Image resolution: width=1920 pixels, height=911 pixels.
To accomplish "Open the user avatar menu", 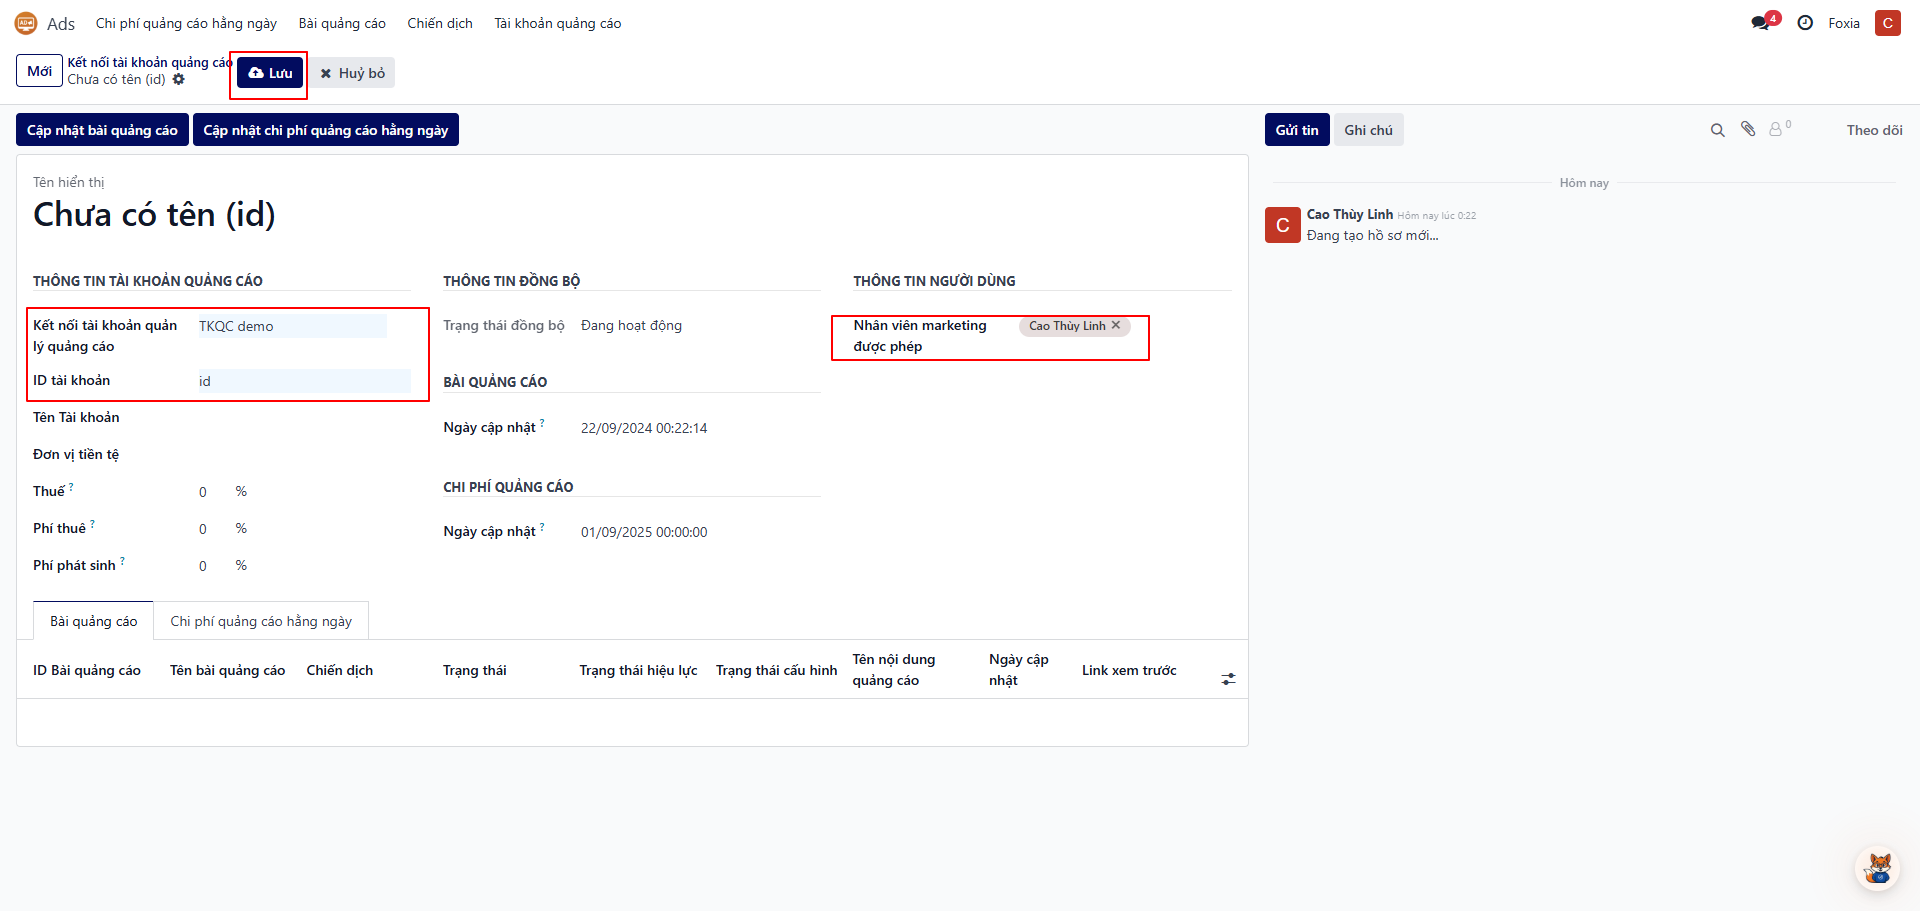I will tap(1887, 23).
